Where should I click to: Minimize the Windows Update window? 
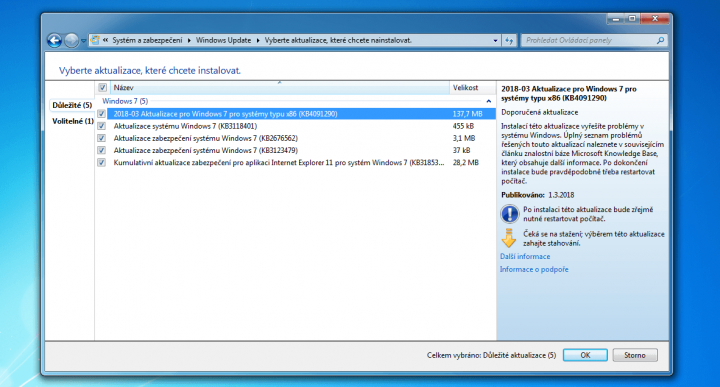tap(616, 19)
